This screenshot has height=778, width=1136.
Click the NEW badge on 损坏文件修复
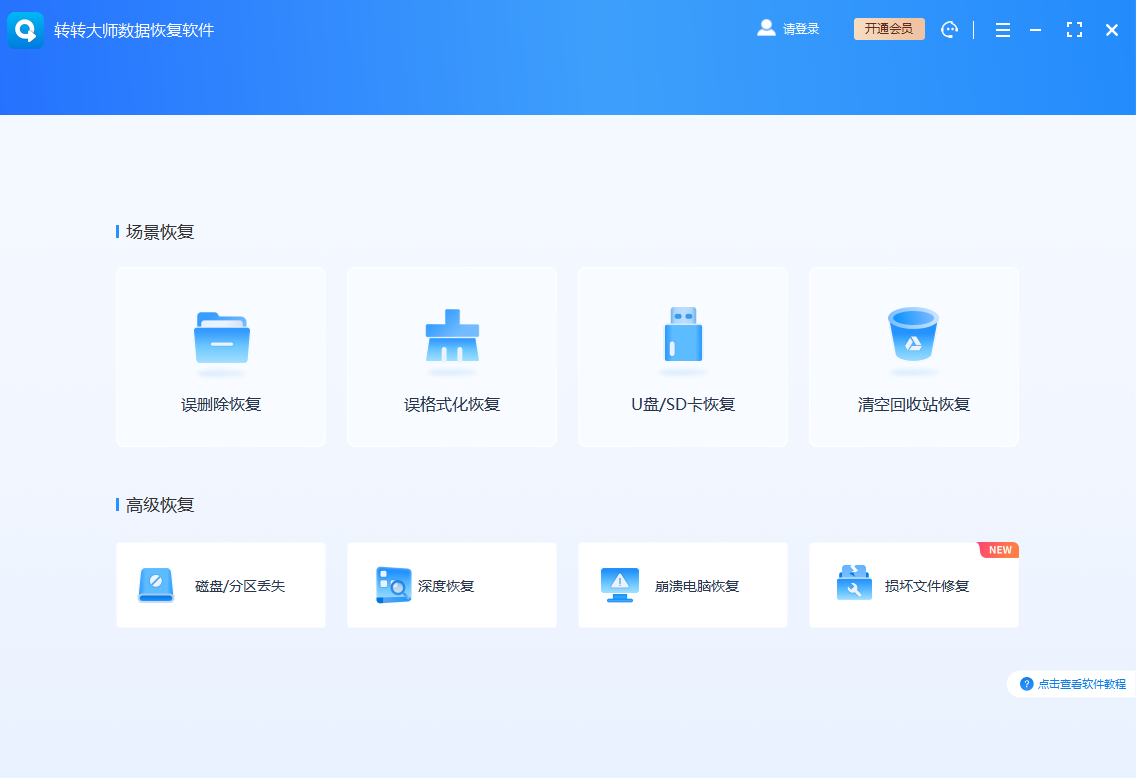tap(997, 549)
